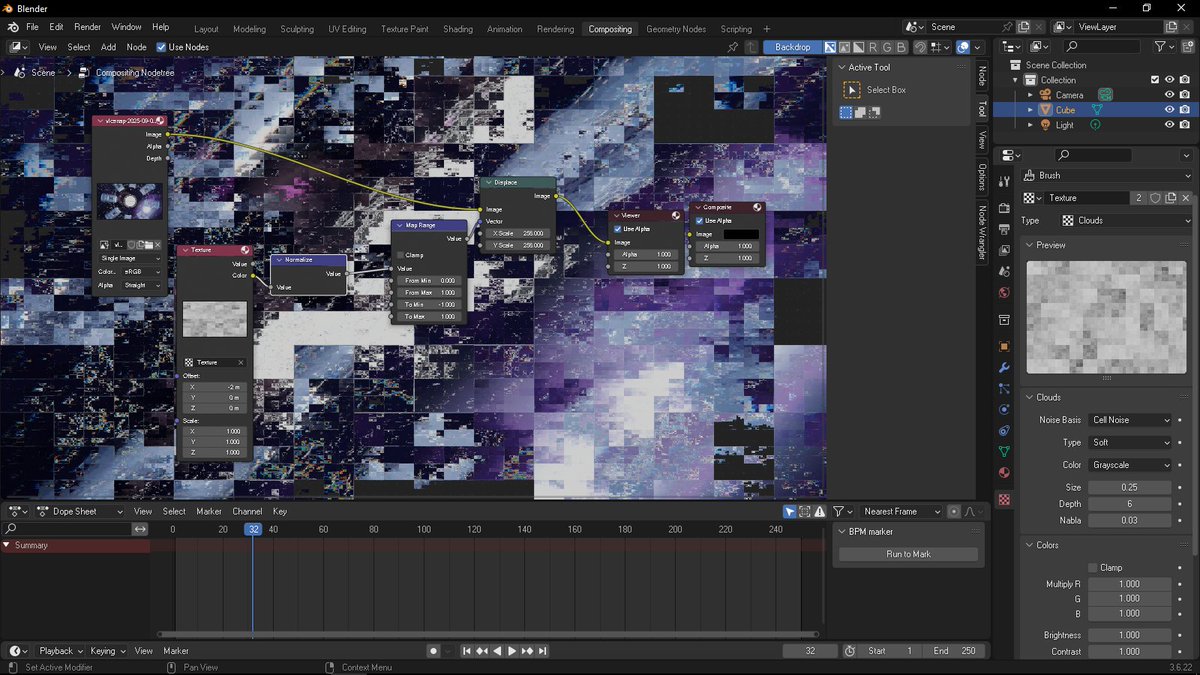Screen dimensions: 1200x675
Task: Open the Noise Basis dropdown showing Cell Noise
Action: 1130,419
